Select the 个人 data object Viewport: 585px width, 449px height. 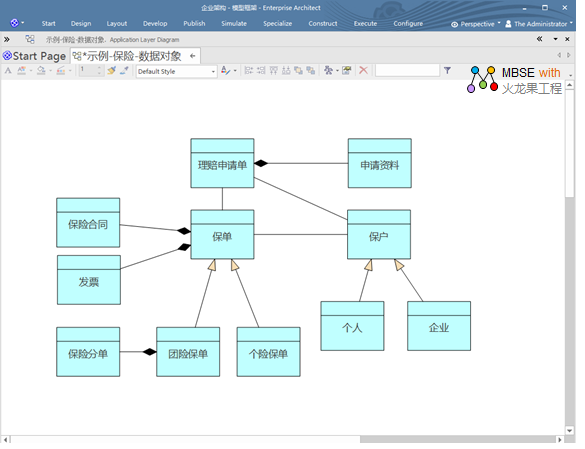point(353,326)
